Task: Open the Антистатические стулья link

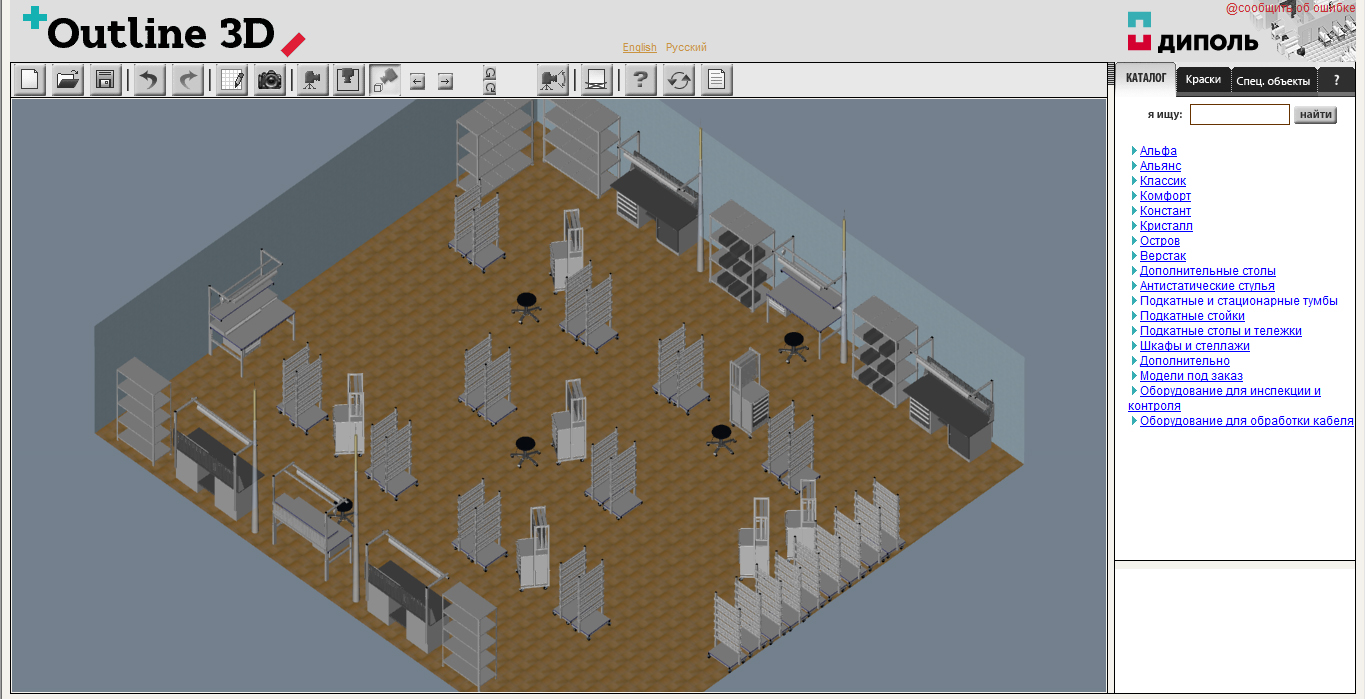Action: [x=1207, y=286]
